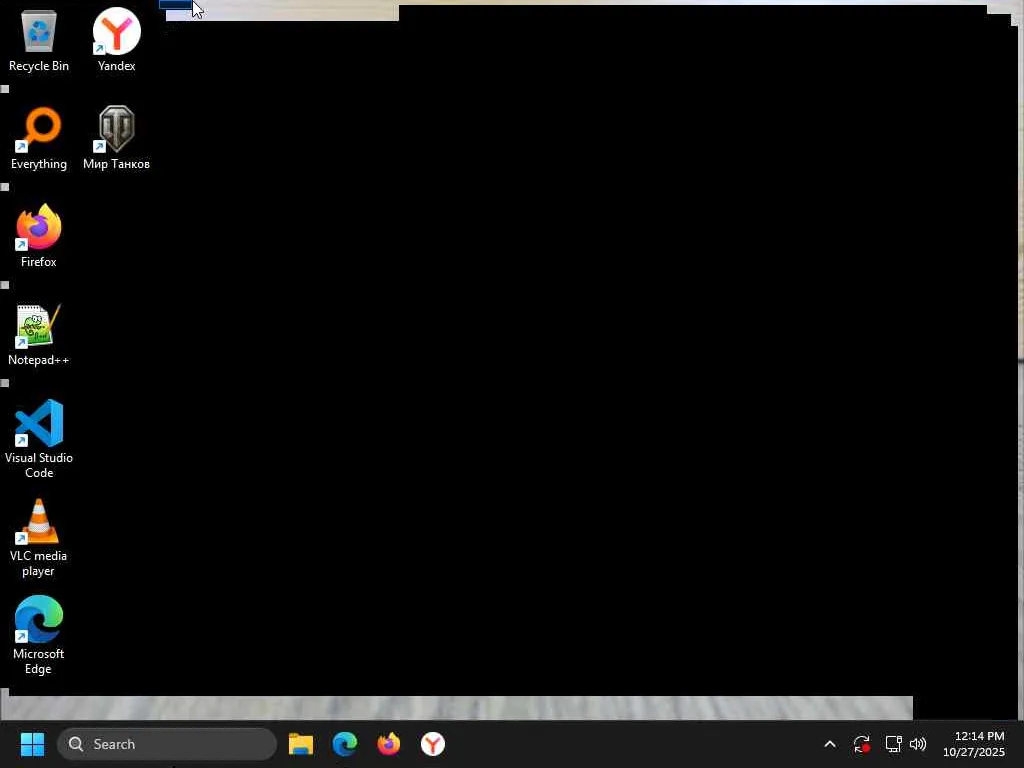The width and height of the screenshot is (1024, 768).
Task: Show hidden system tray icons
Action: [x=830, y=744]
